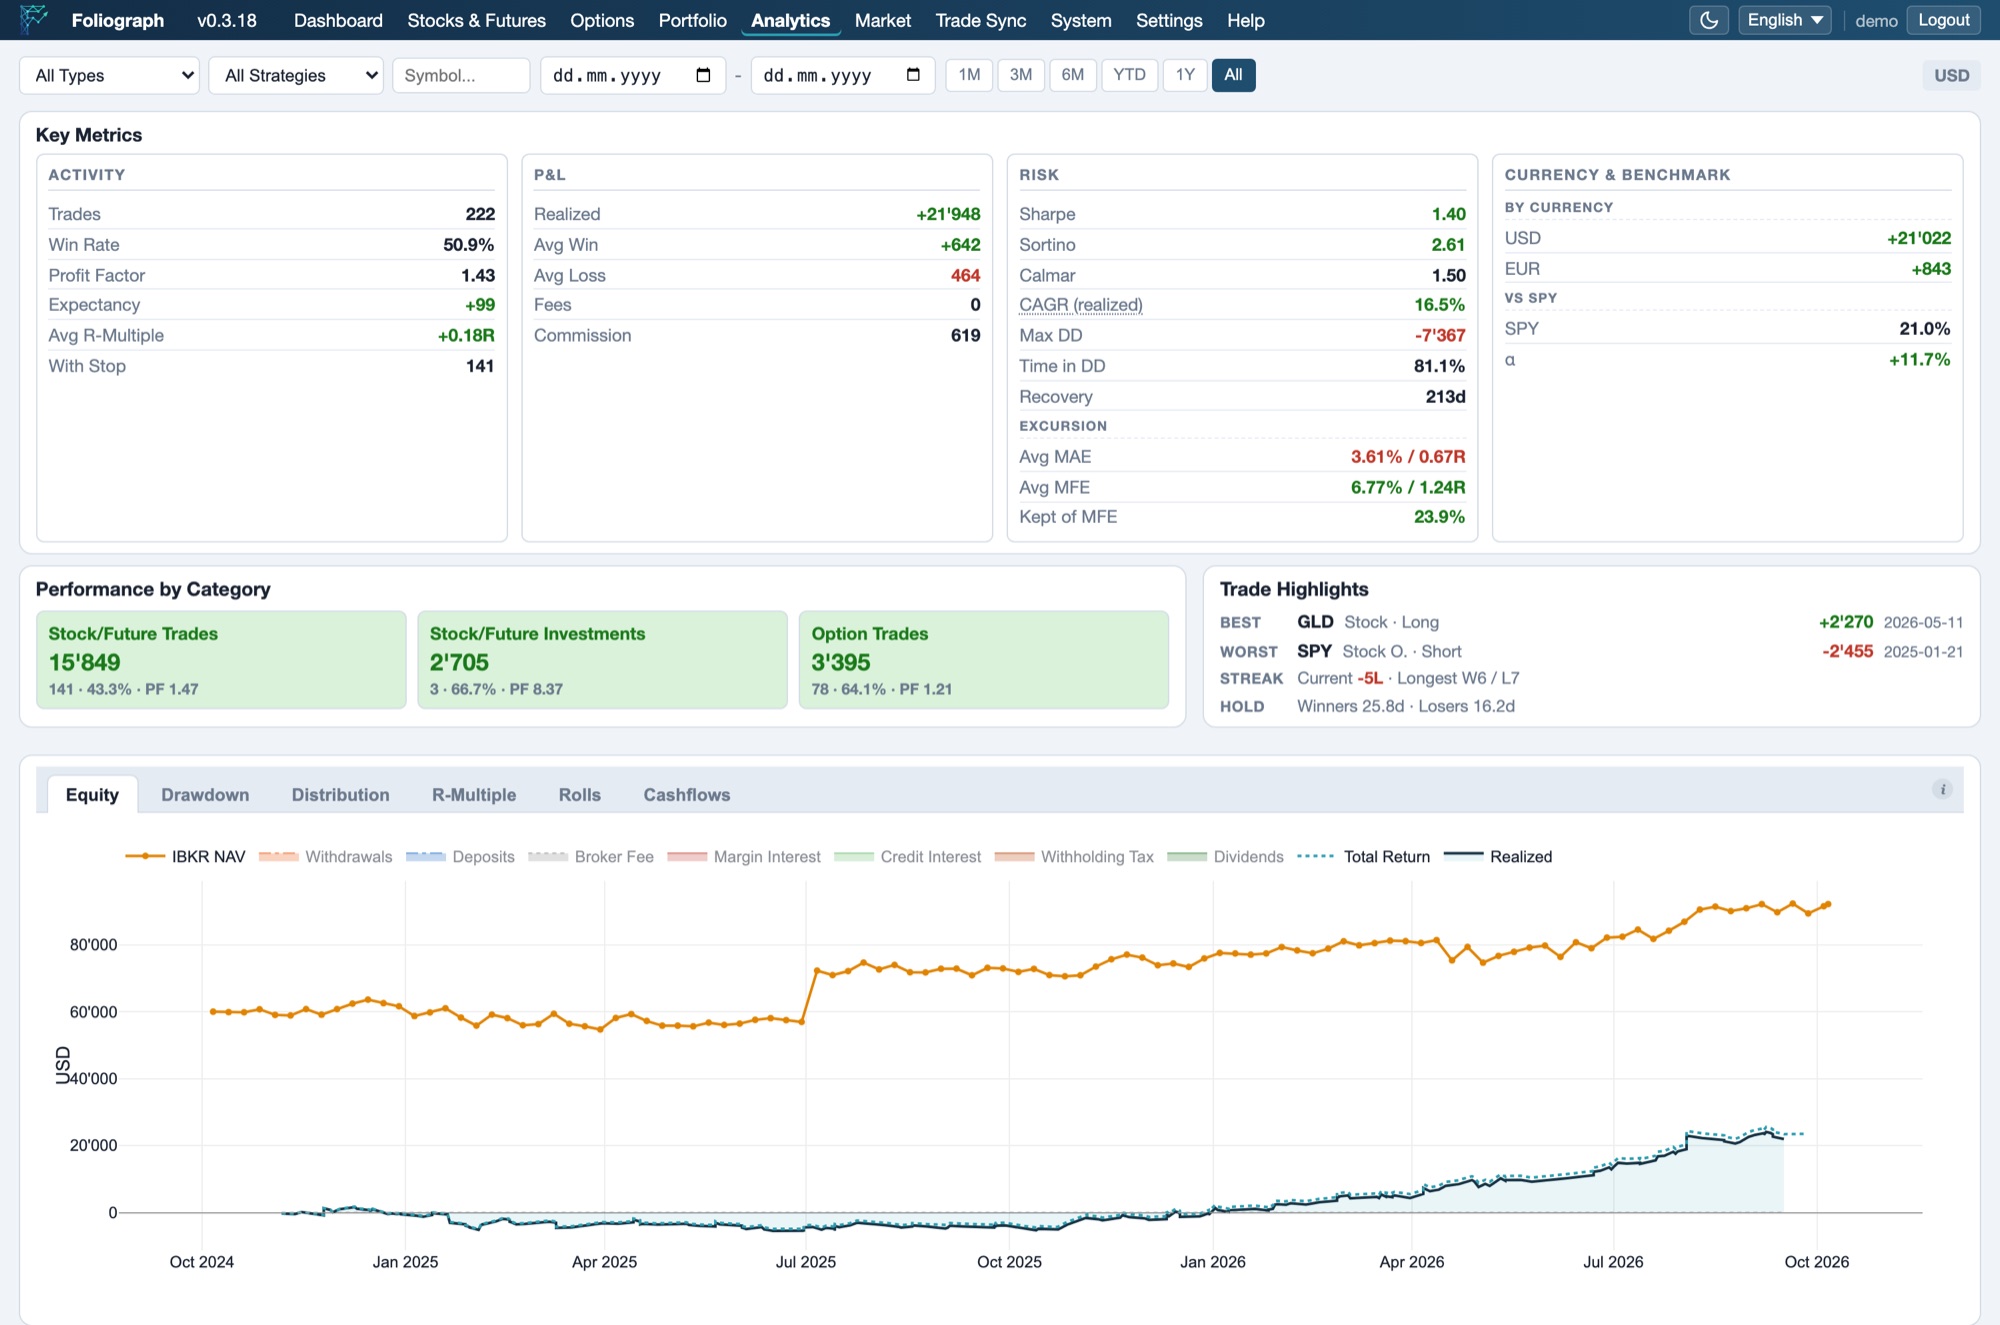Open the Stock/Future Investments card
The image size is (2000, 1325).
pyautogui.click(x=602, y=660)
